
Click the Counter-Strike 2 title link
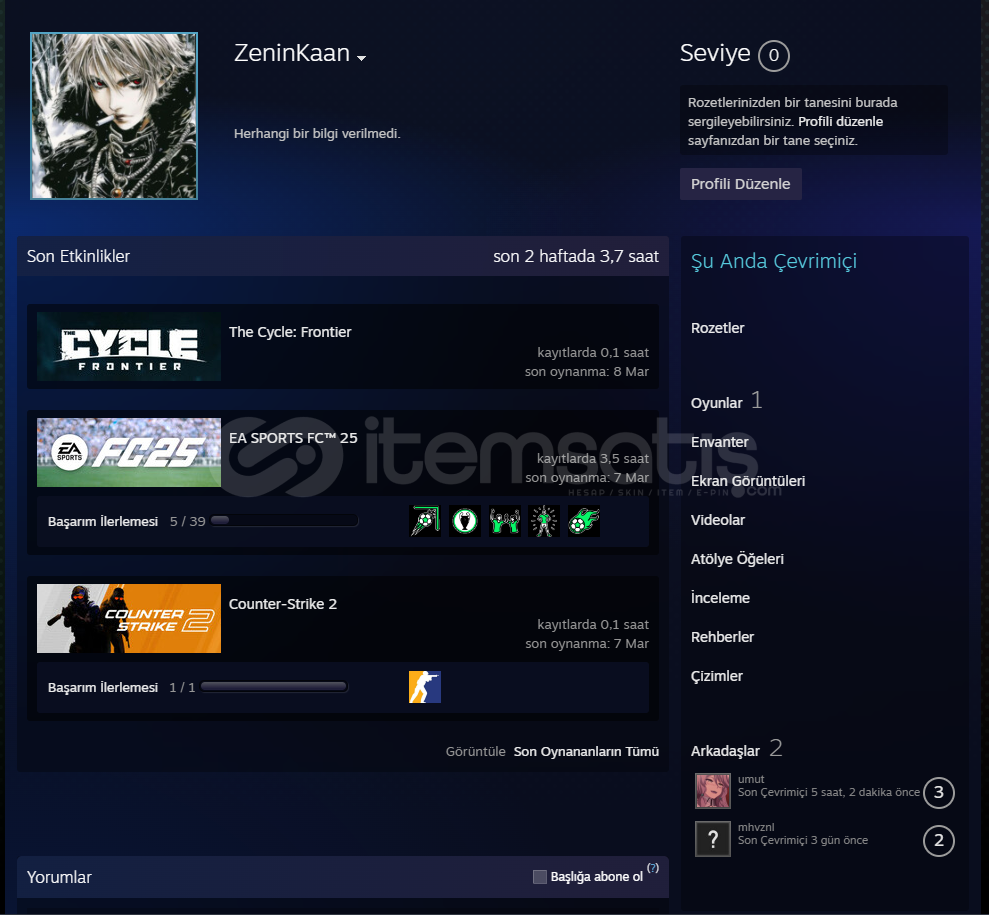pos(283,604)
